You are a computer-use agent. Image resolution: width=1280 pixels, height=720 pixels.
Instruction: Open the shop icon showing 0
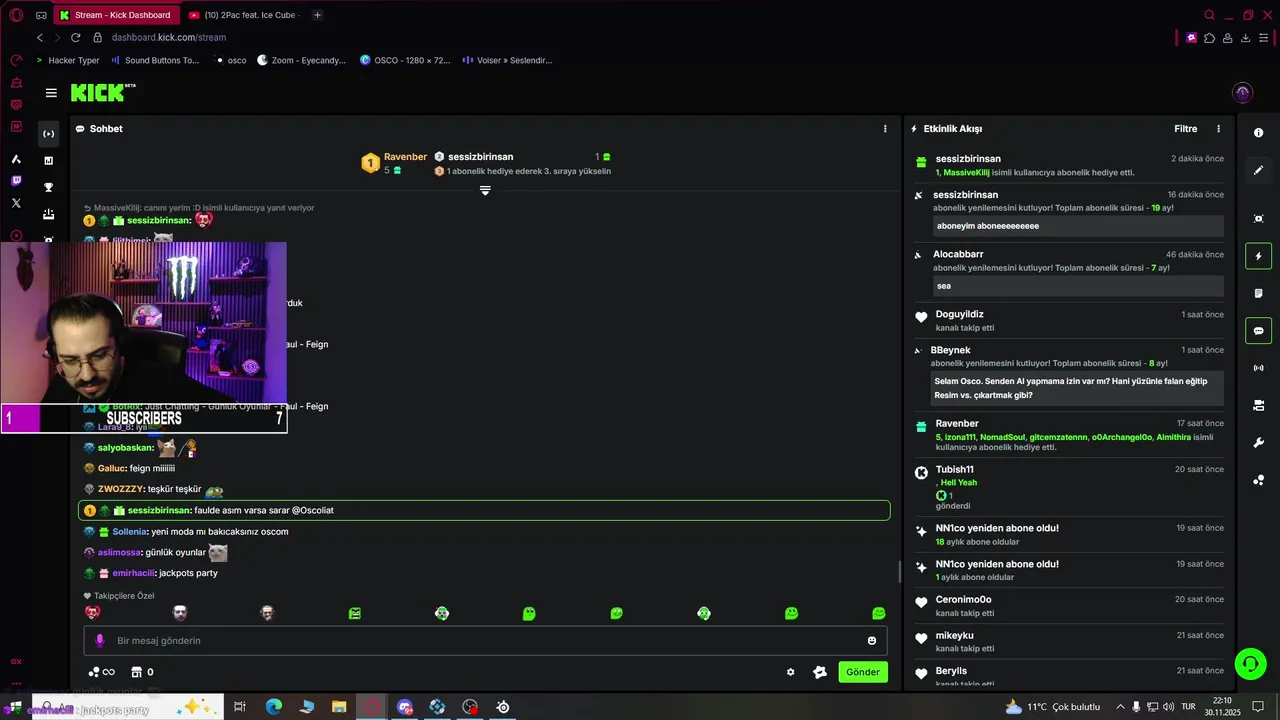(143, 672)
